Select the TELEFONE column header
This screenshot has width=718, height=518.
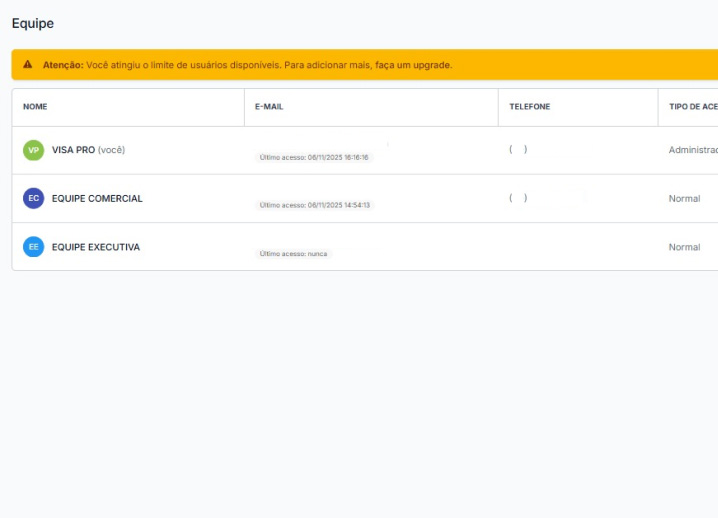point(529,107)
